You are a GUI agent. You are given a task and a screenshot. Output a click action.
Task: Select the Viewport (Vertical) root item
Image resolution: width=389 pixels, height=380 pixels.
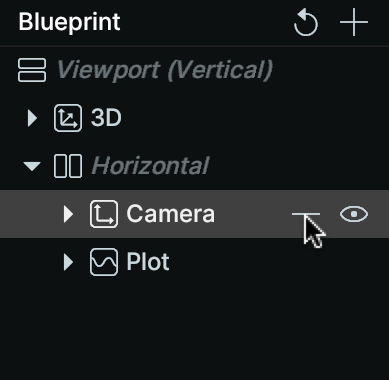click(165, 70)
